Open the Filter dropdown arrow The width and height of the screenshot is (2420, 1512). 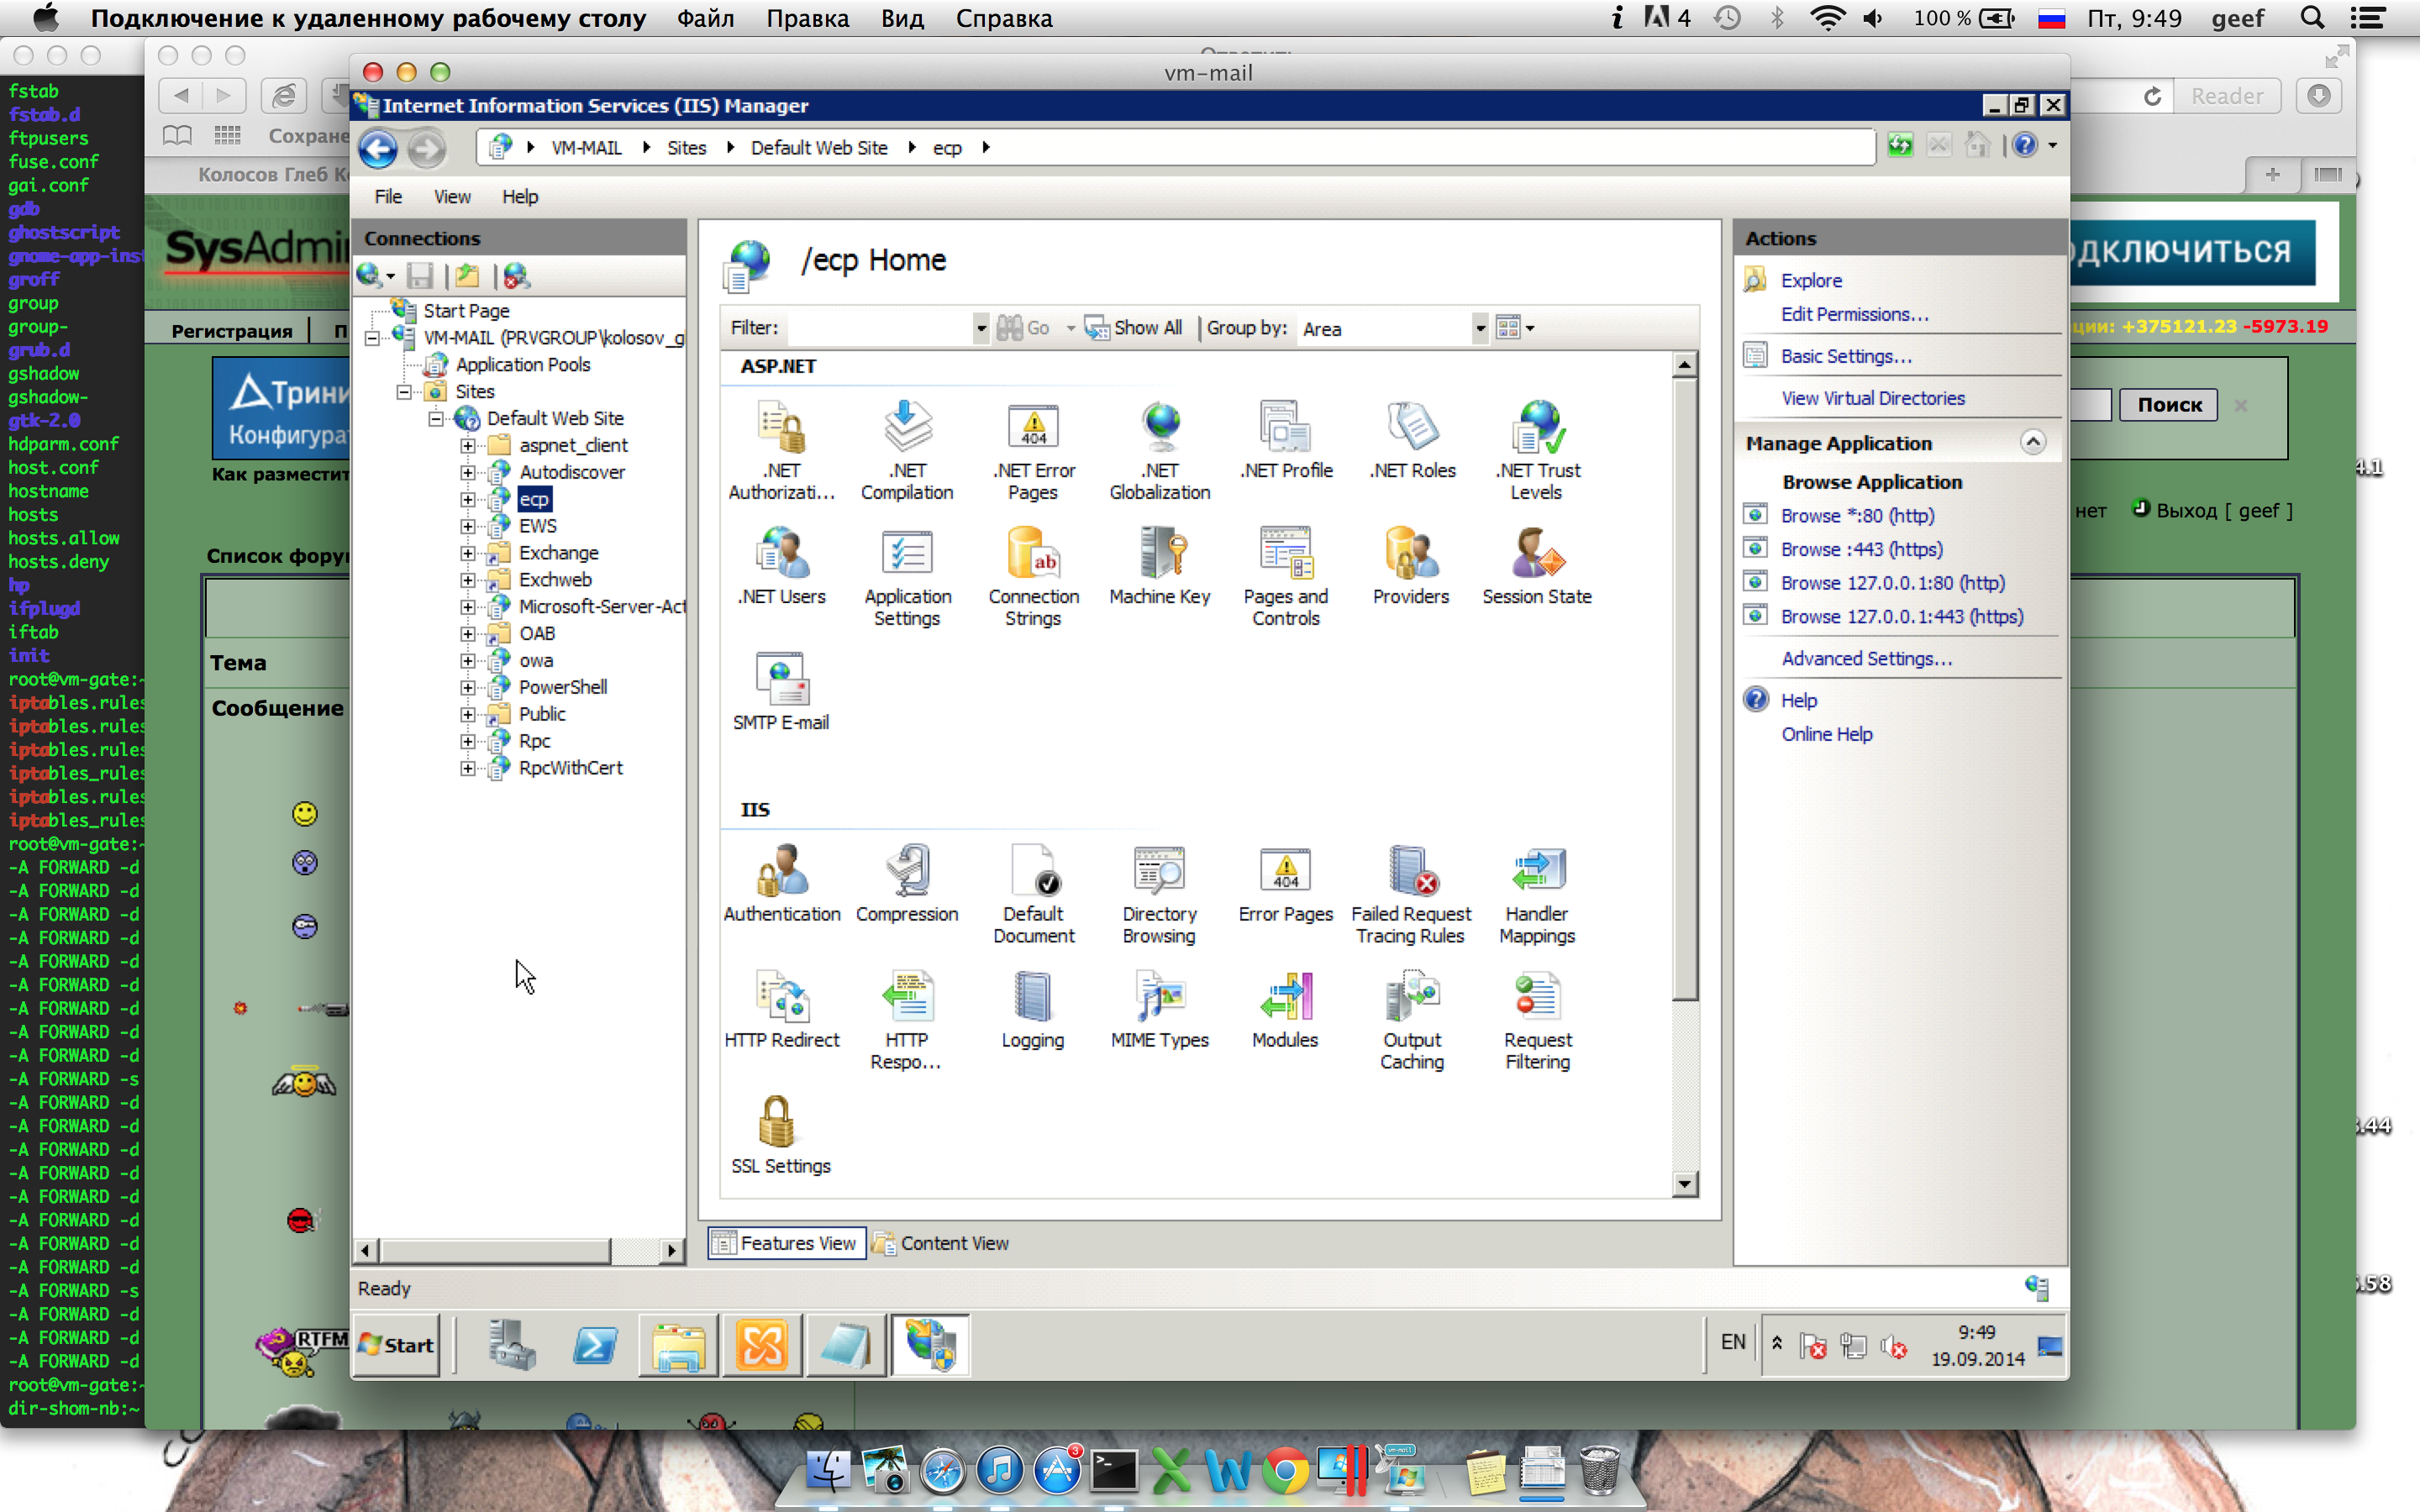(980, 328)
